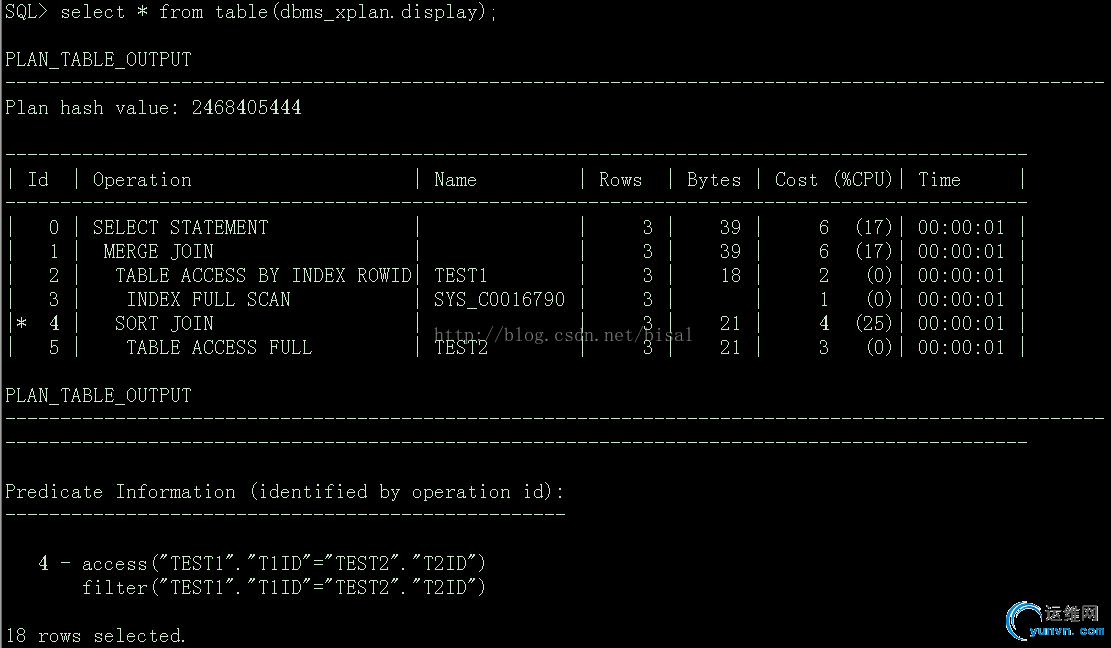Click the "18 rows selected." message
Screen dimensions: 1111x648
point(96,635)
